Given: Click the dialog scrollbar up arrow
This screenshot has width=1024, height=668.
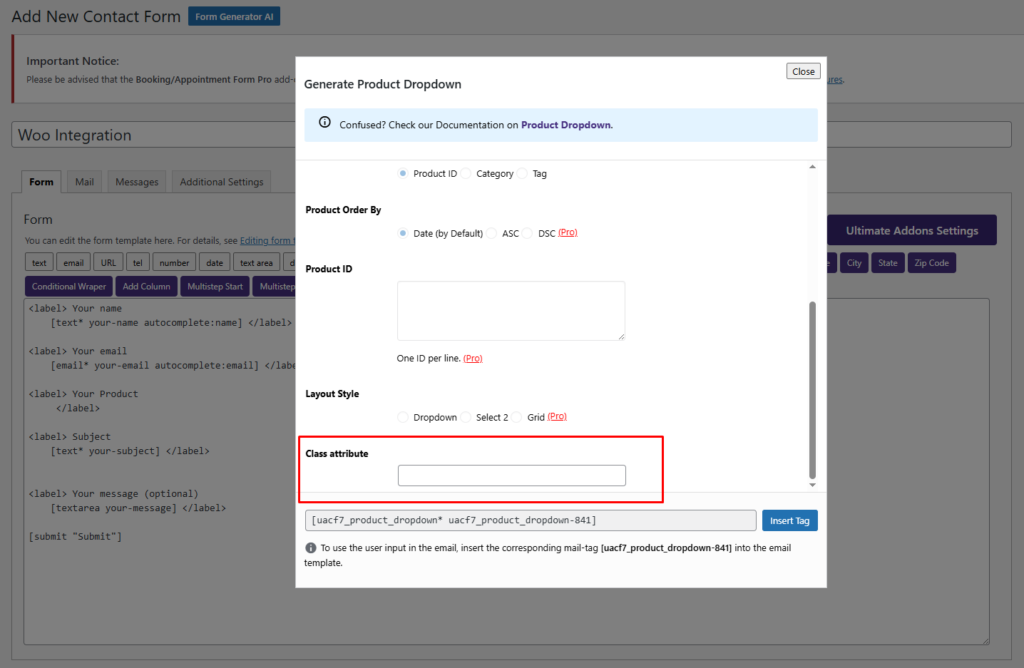Looking at the screenshot, I should (x=812, y=167).
